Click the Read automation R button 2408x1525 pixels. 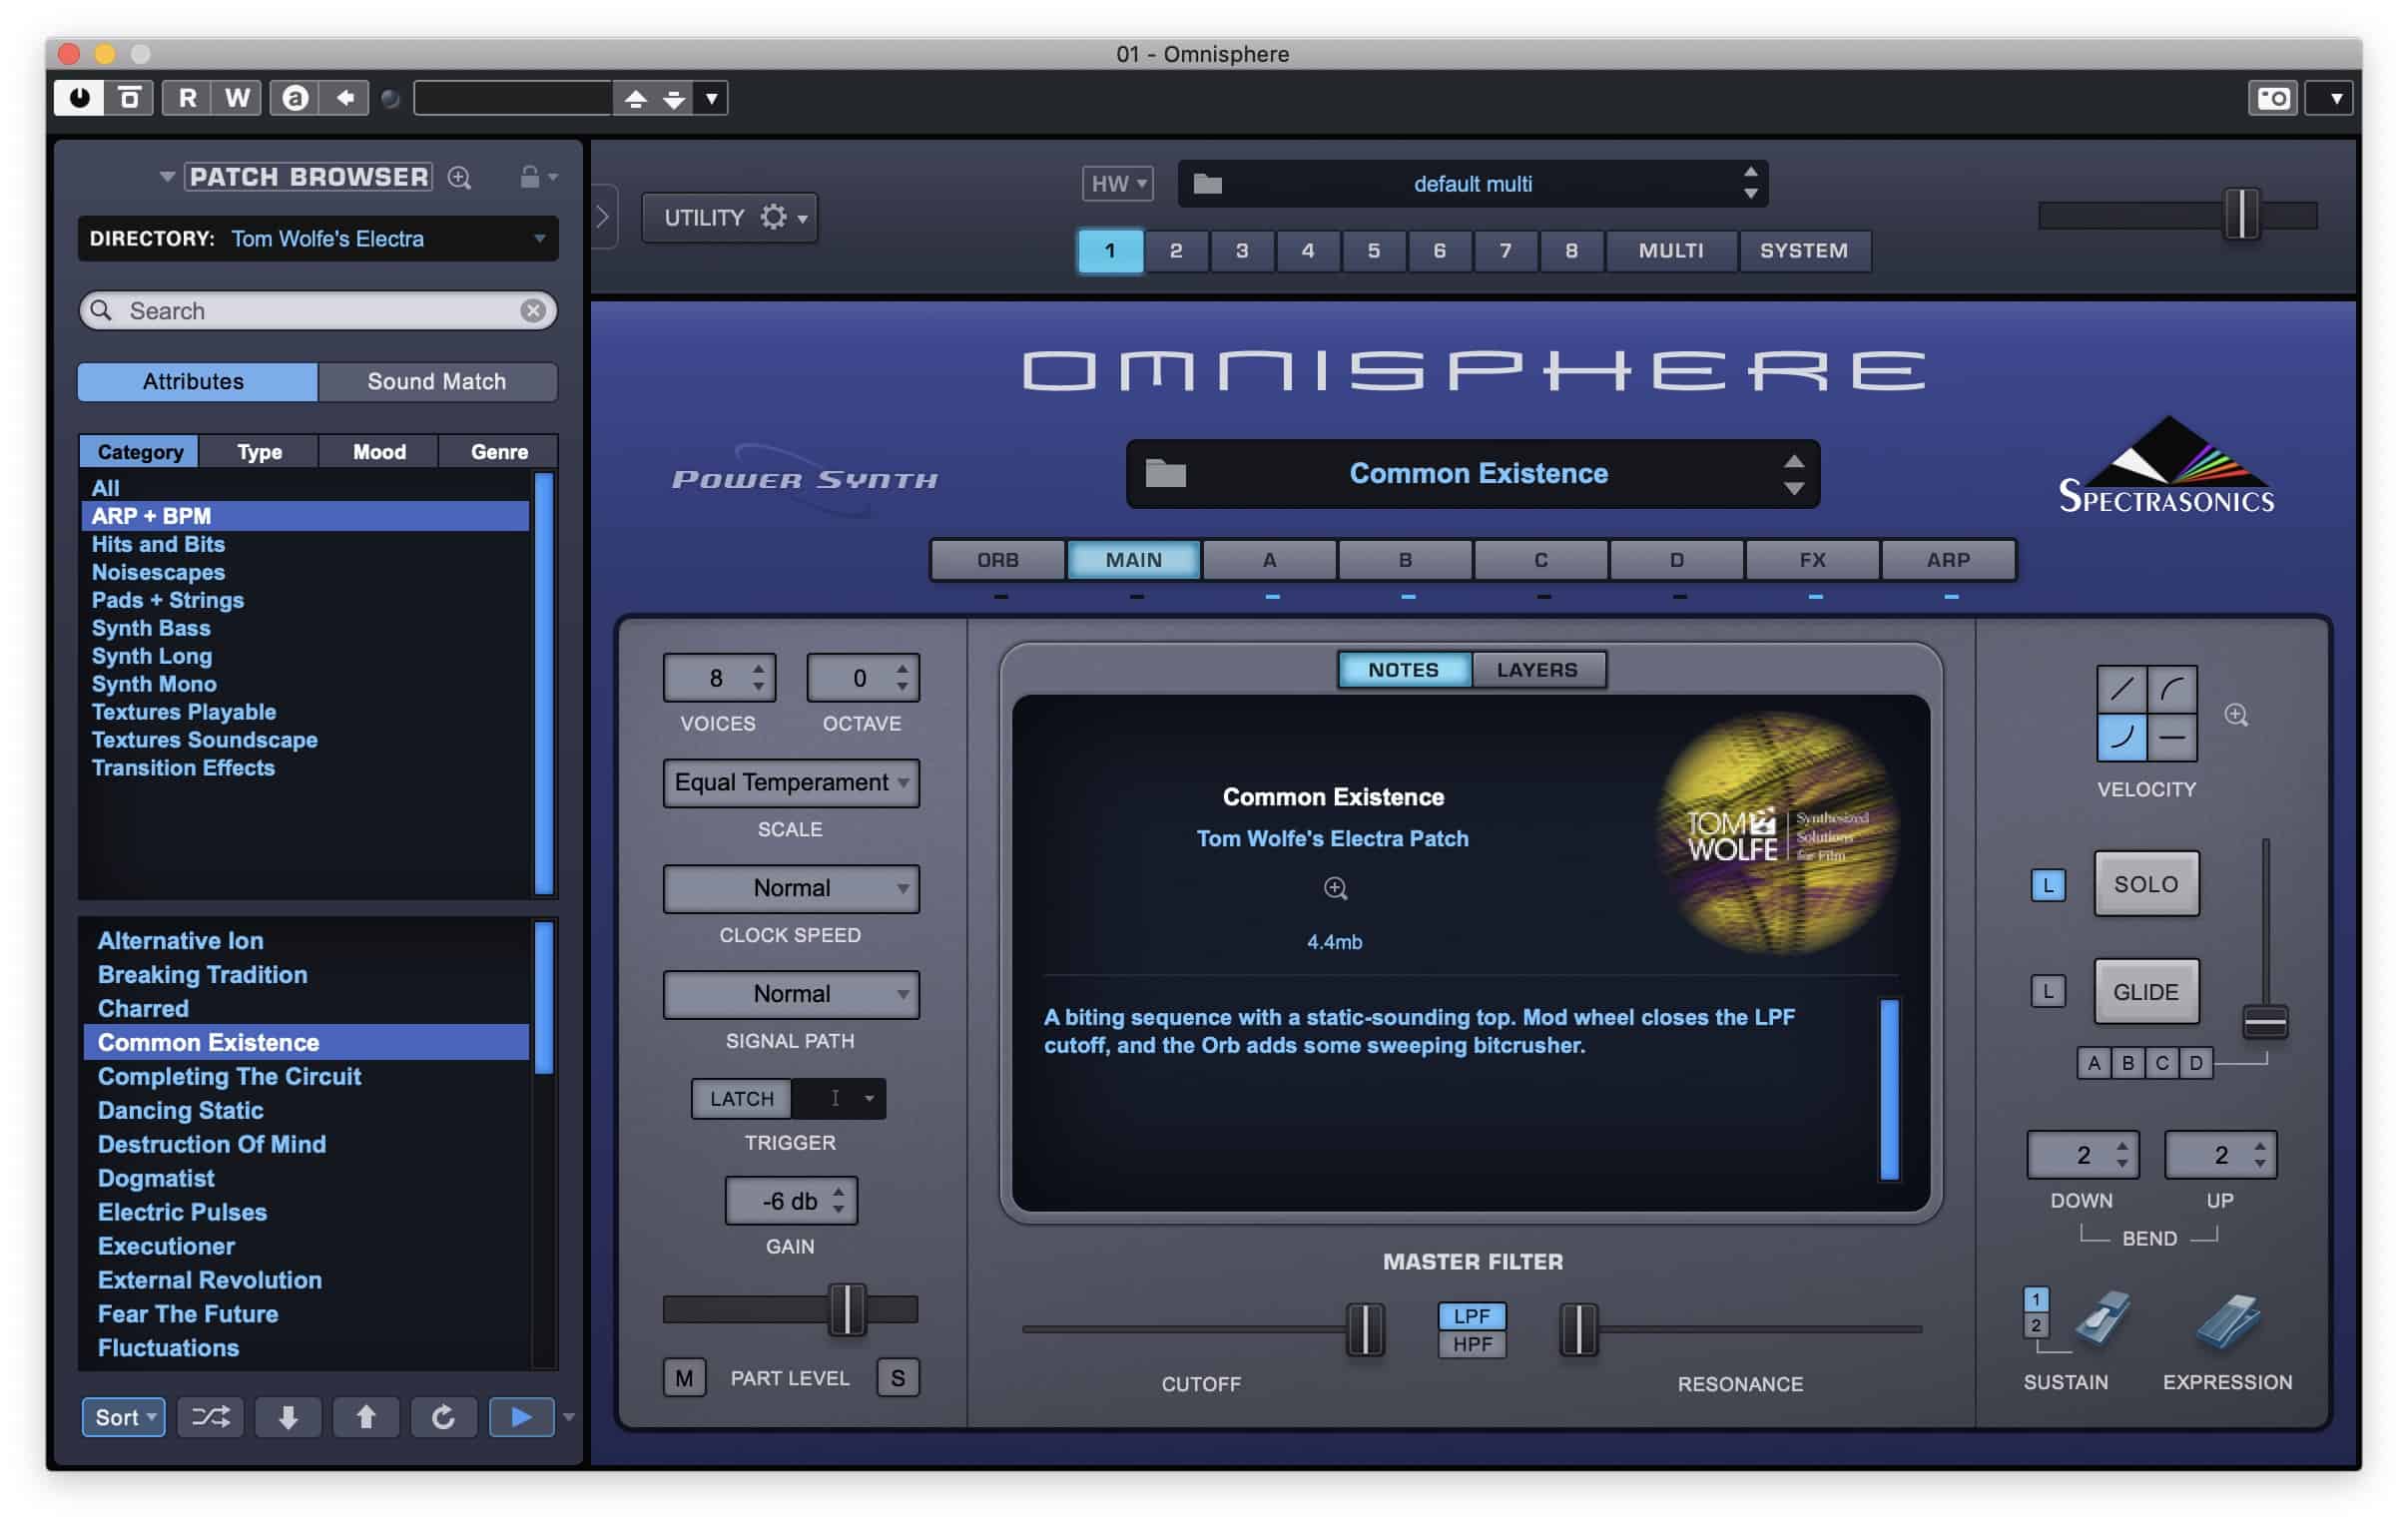[x=187, y=98]
